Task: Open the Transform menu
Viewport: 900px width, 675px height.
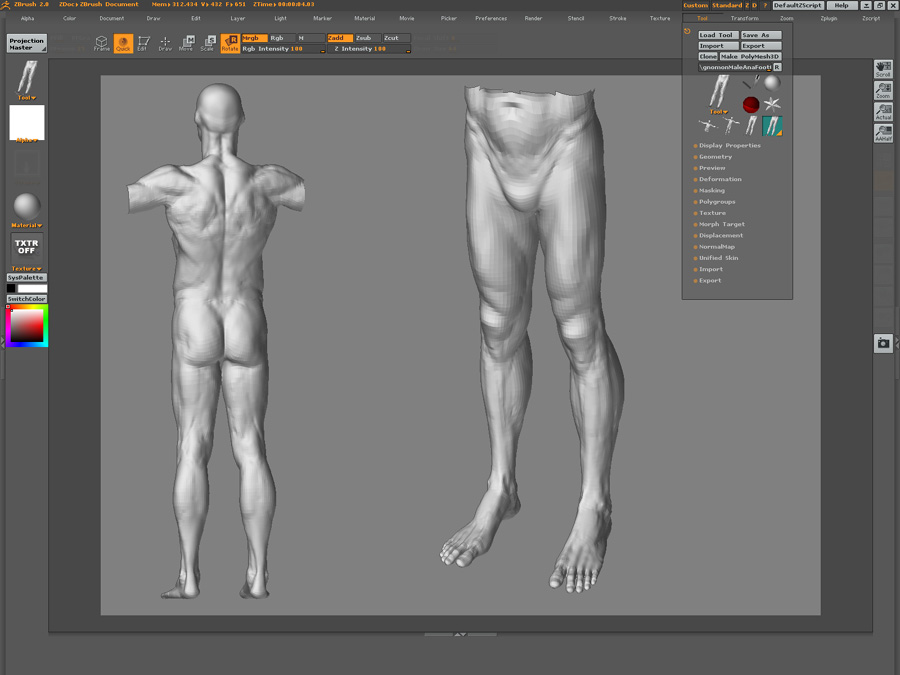Action: (744, 18)
